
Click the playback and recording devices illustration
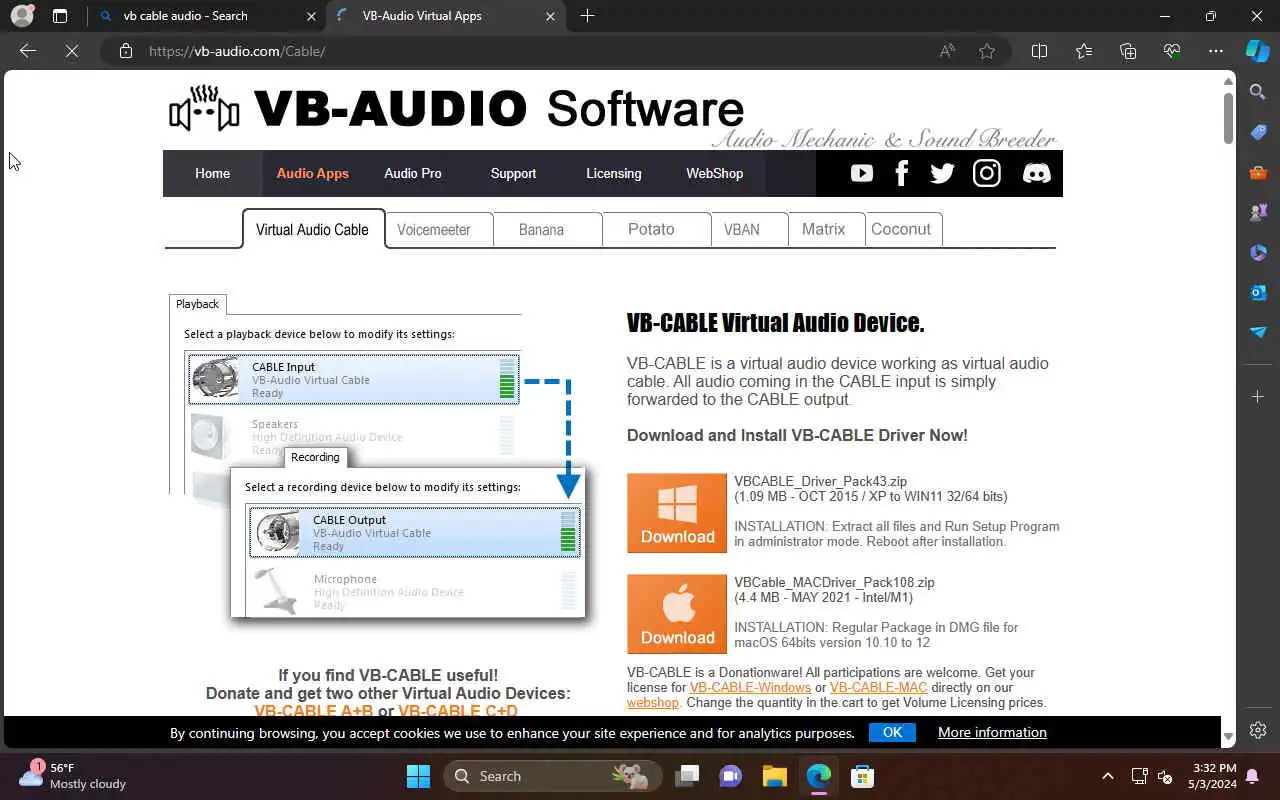379,457
